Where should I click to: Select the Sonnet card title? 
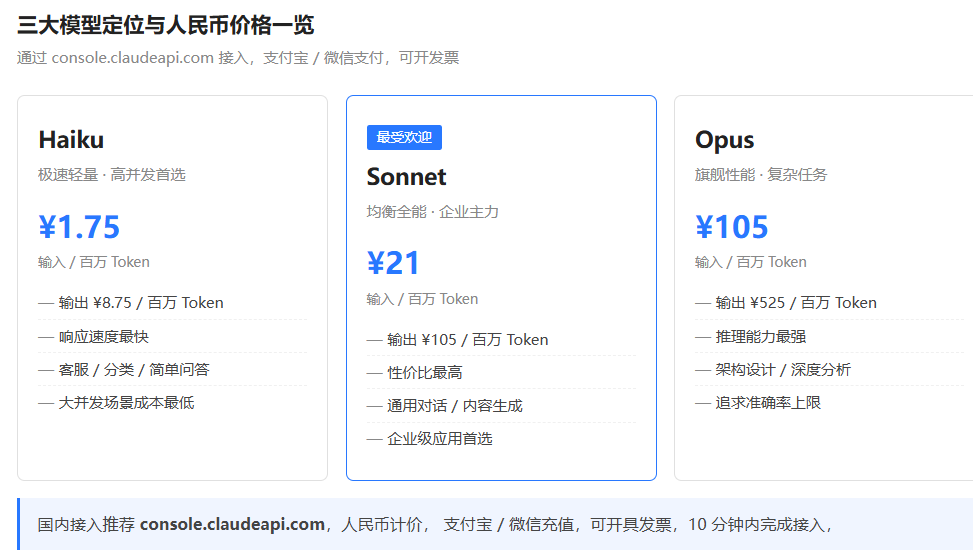point(406,177)
